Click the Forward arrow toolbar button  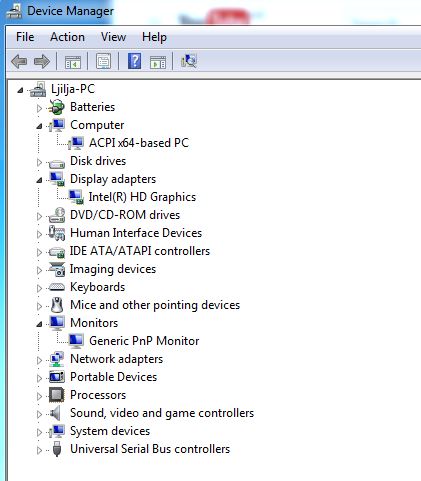[42, 62]
